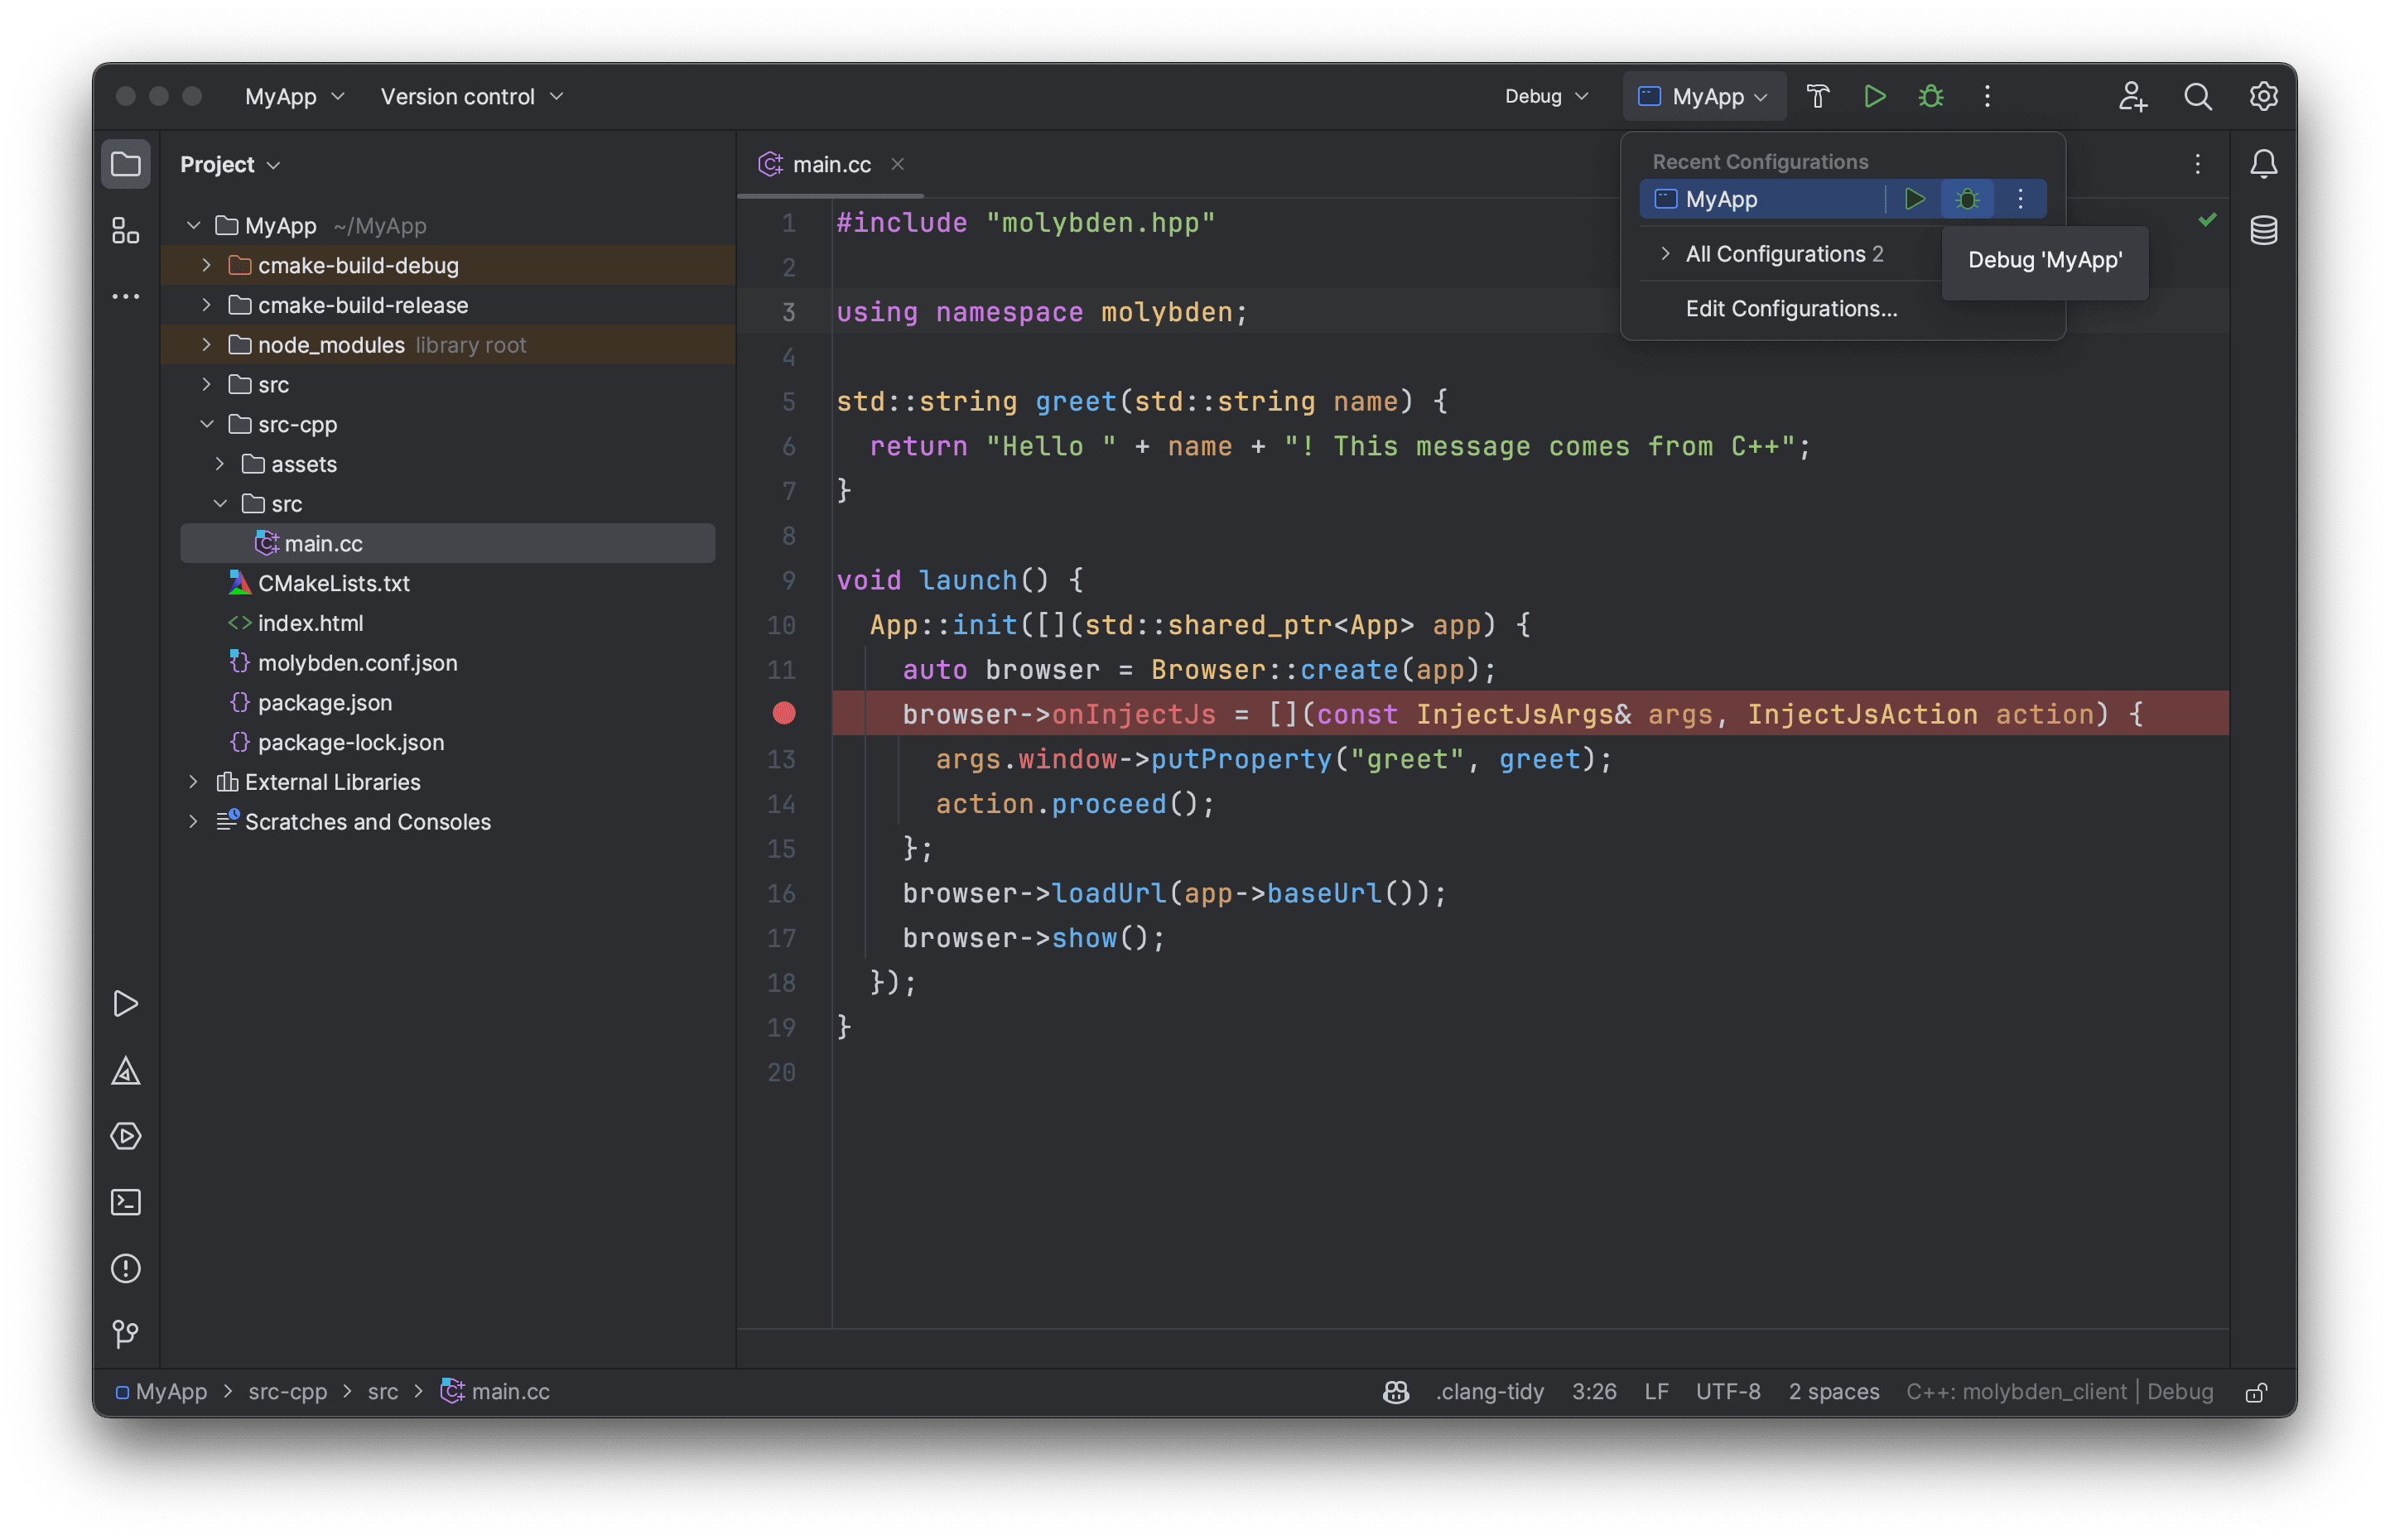Click the AI assistant icon in status bar
Screen dimensions: 2390x1540
[1396, 1392]
